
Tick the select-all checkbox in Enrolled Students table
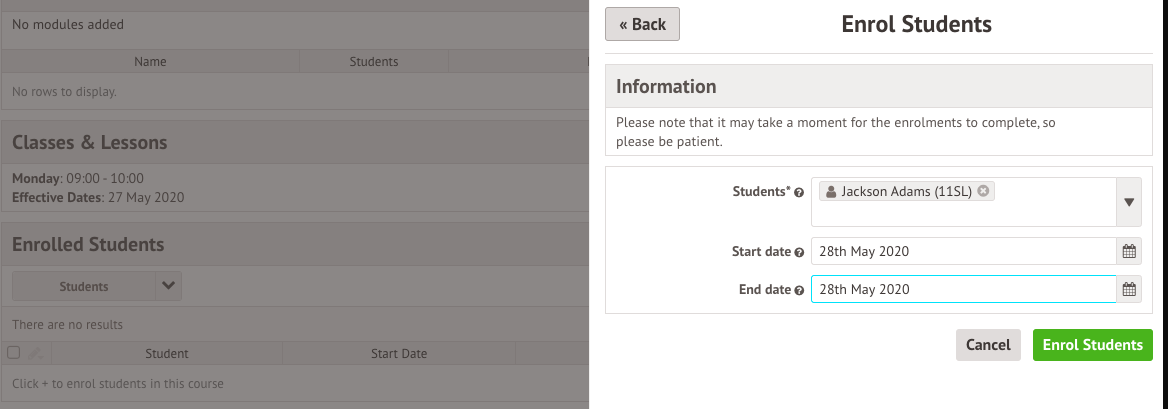[x=14, y=353]
